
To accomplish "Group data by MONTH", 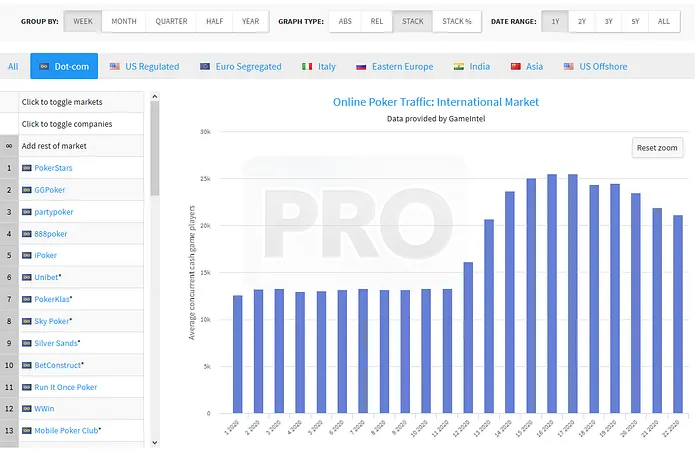I will click(x=124, y=21).
